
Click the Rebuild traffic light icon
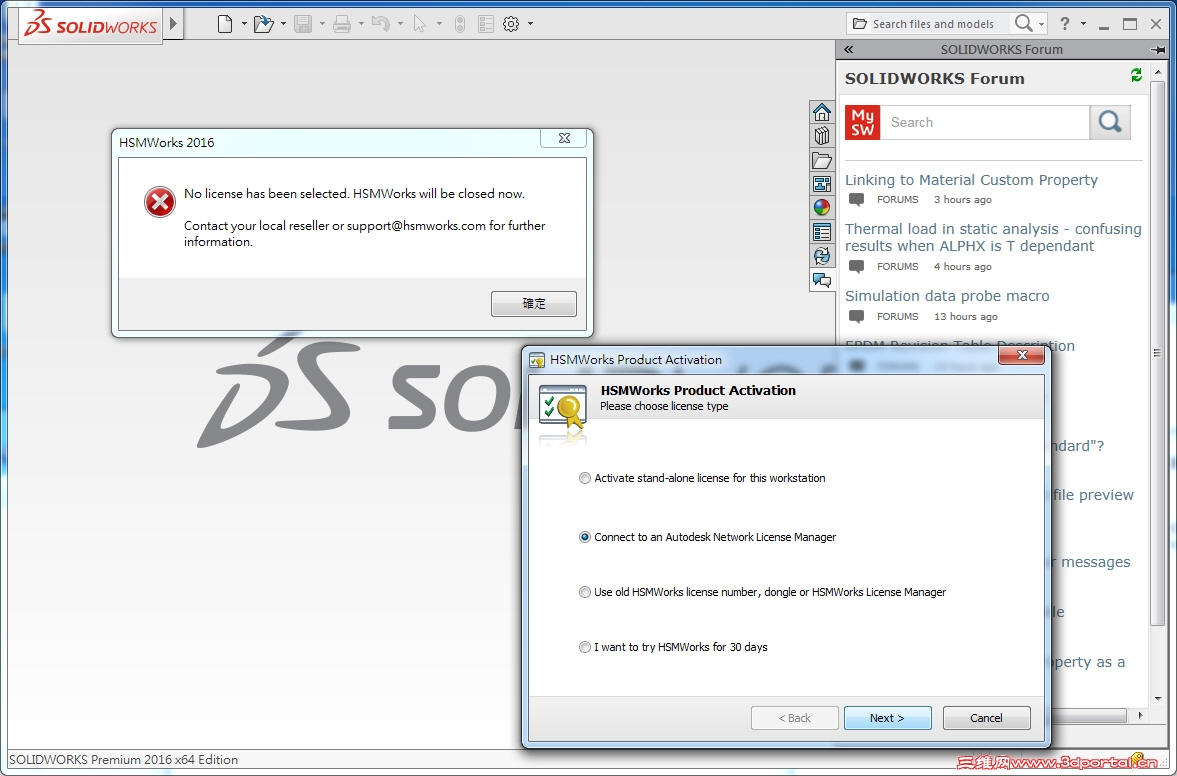tap(460, 24)
